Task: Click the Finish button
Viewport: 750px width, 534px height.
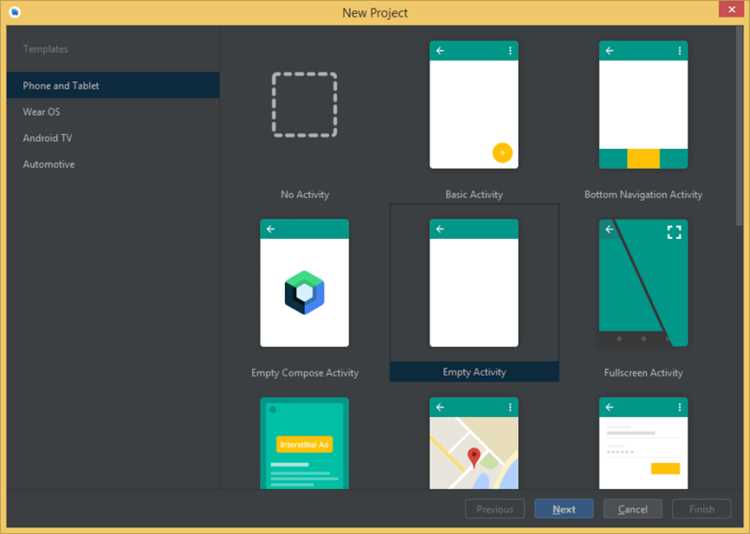Action: click(x=702, y=509)
